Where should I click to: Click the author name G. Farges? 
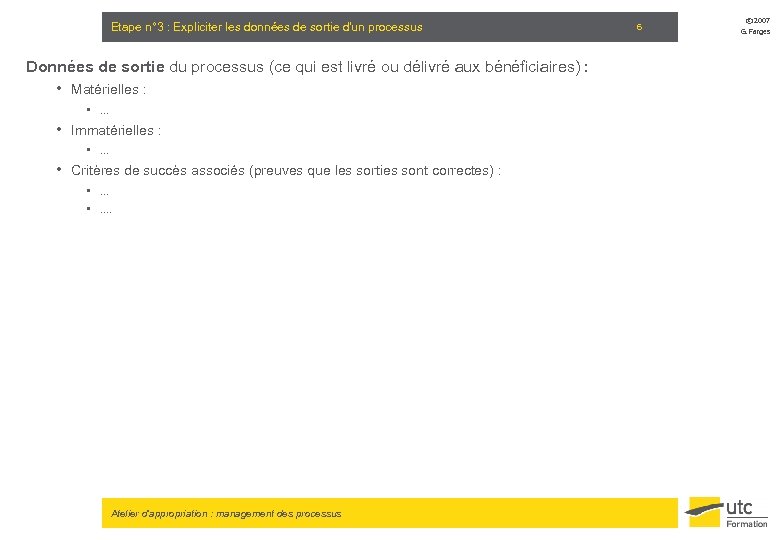click(x=755, y=31)
